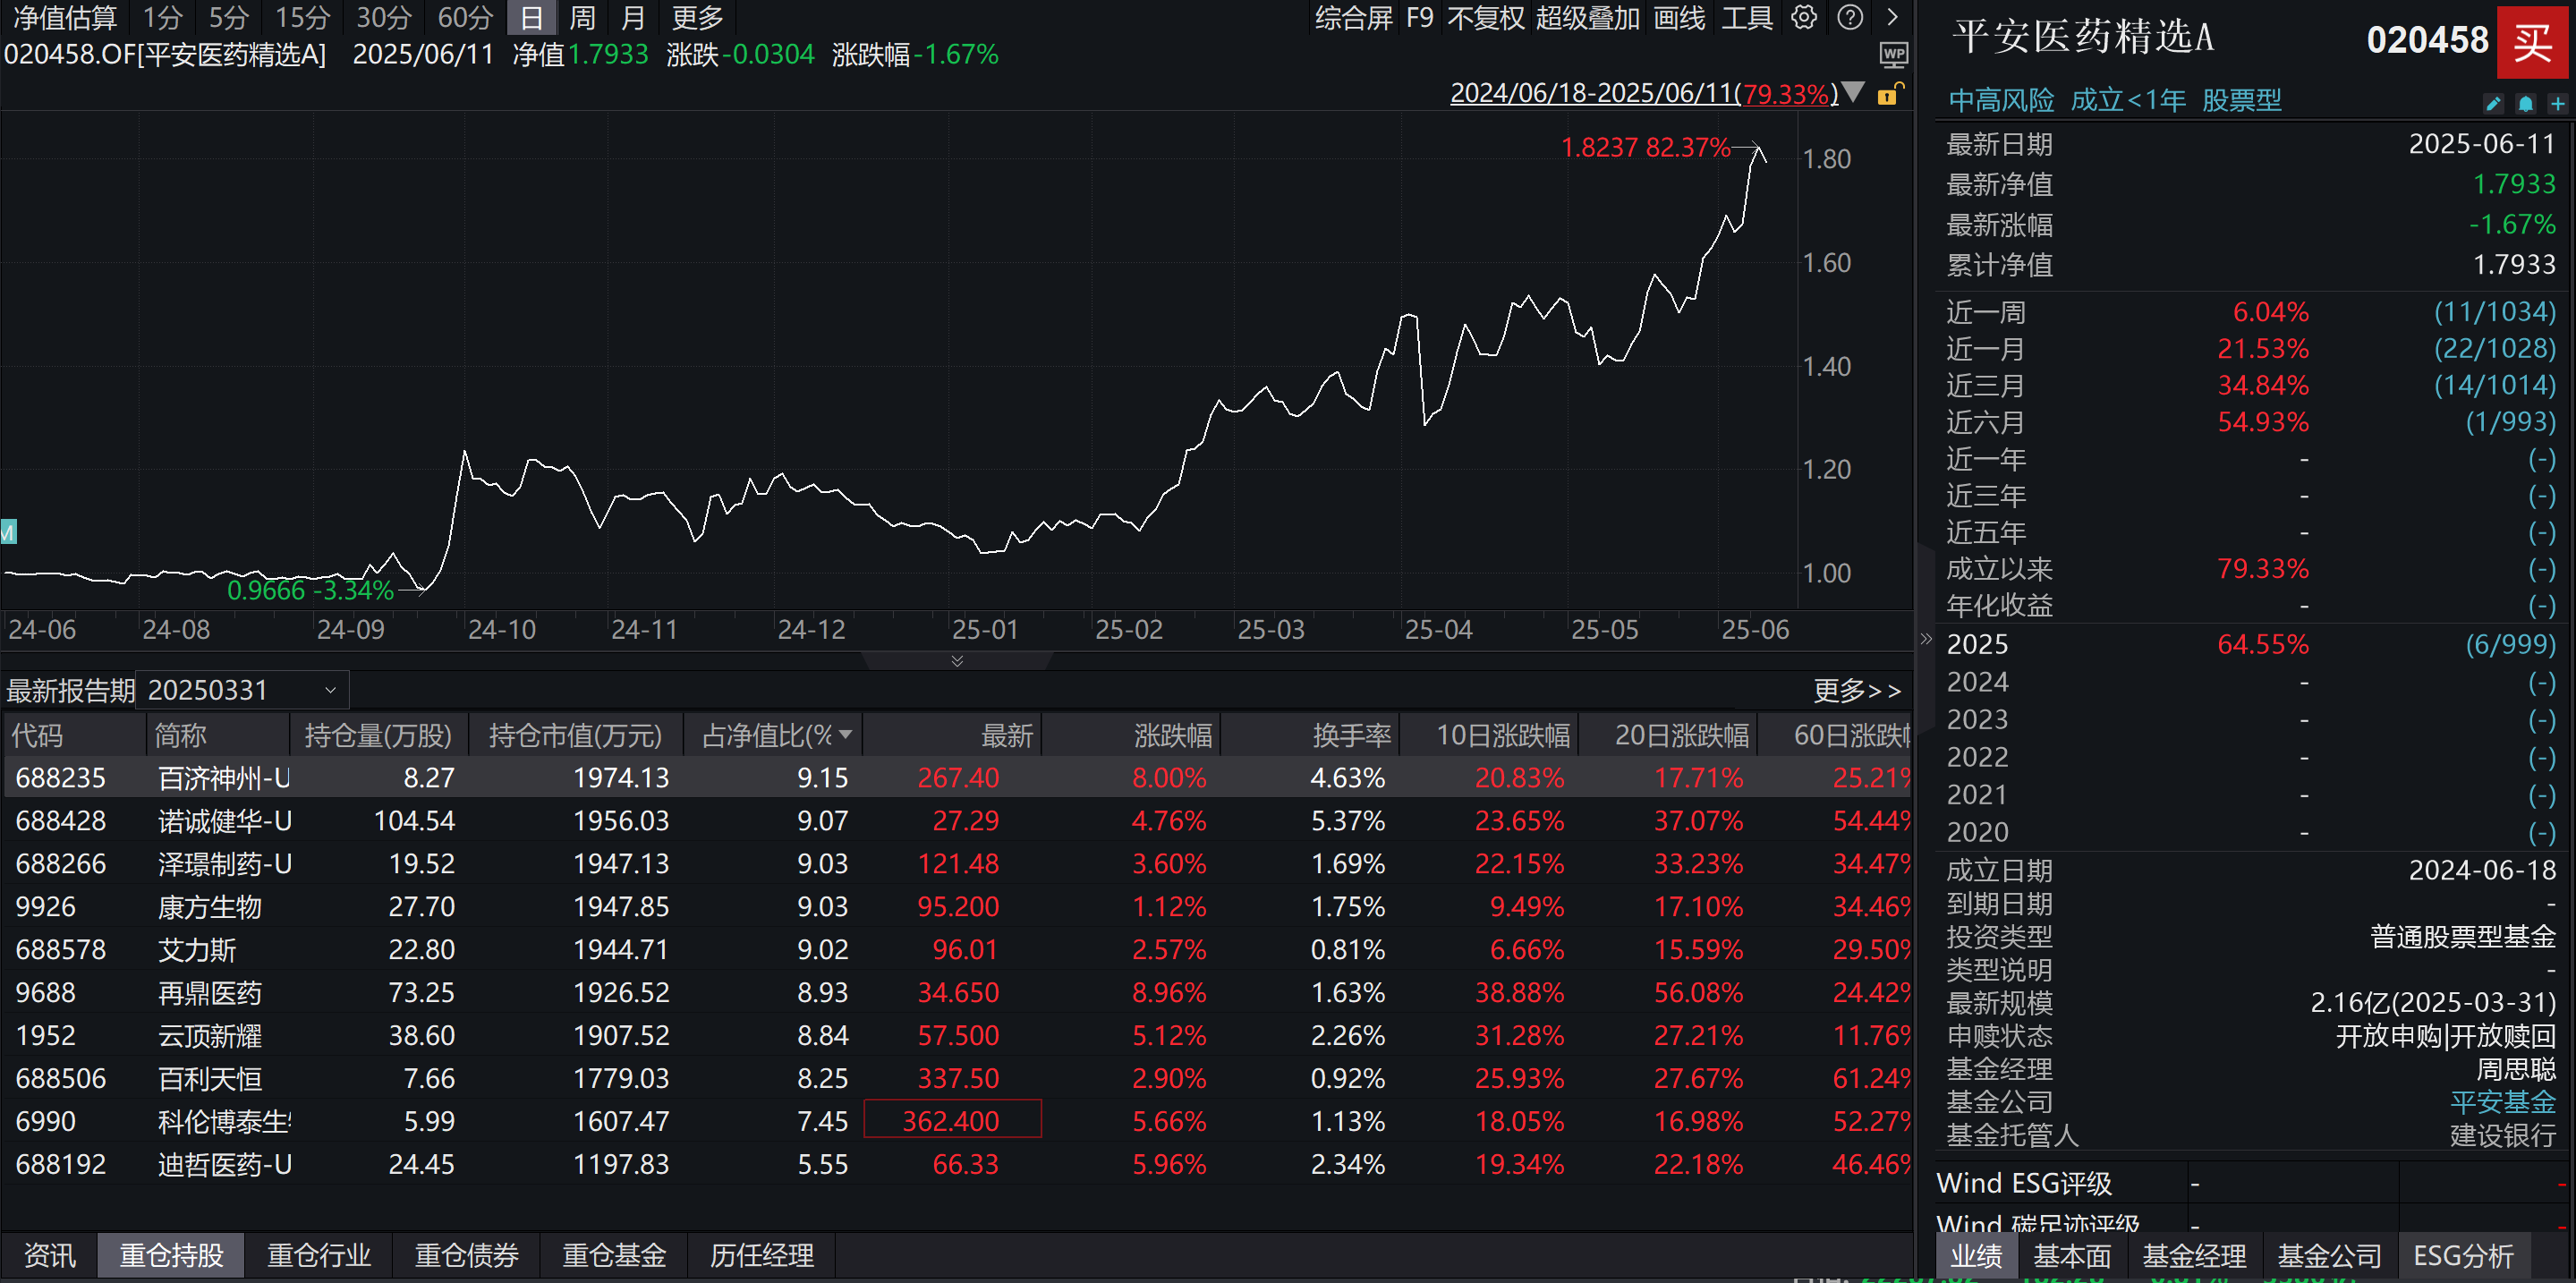Click the pencil edit icon beside fund tags

pos(2493,103)
